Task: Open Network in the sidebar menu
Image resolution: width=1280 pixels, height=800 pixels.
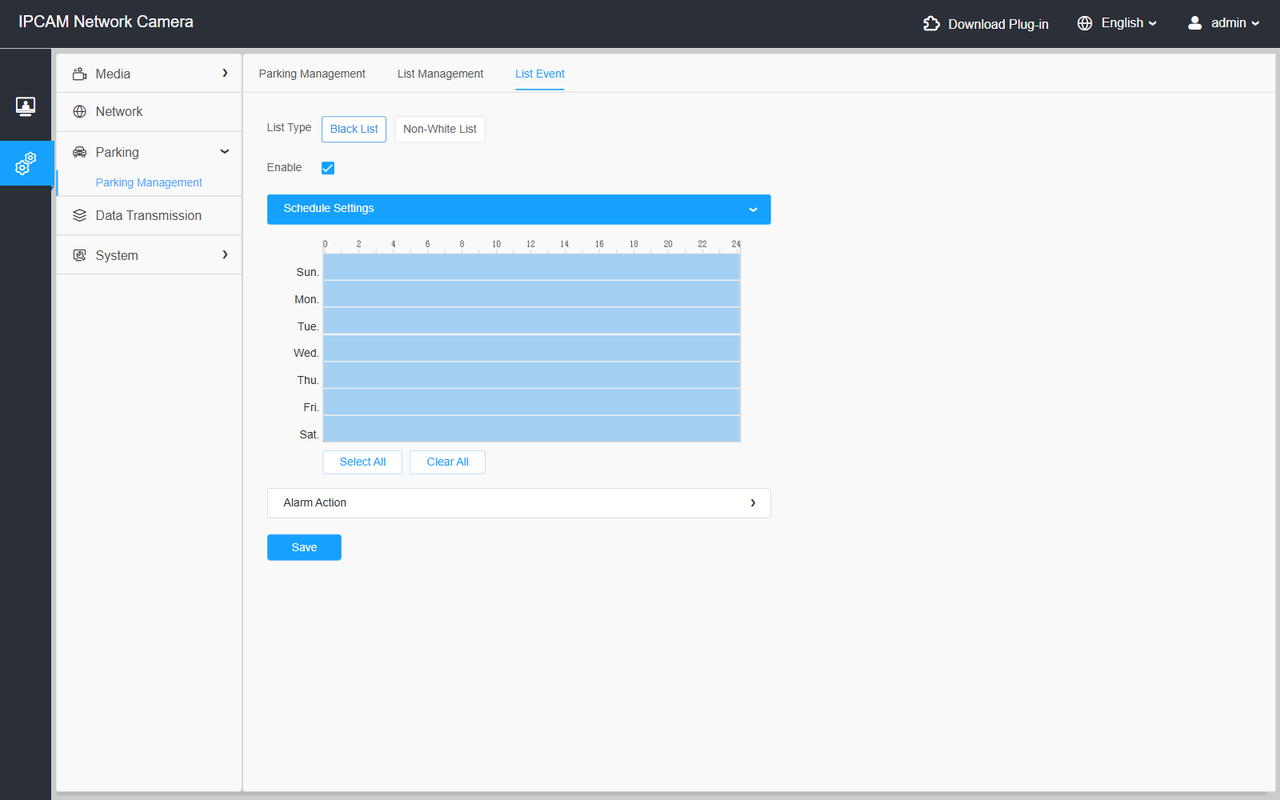Action: point(149,112)
